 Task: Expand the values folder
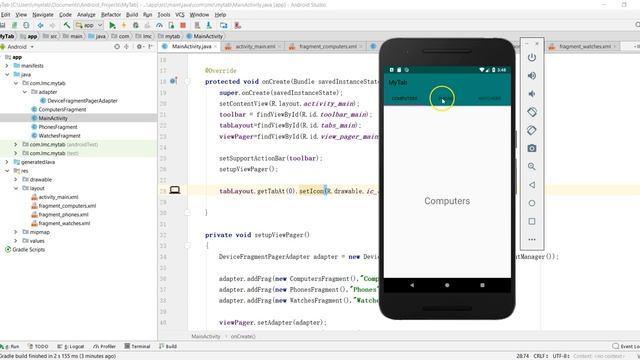pos(16,241)
